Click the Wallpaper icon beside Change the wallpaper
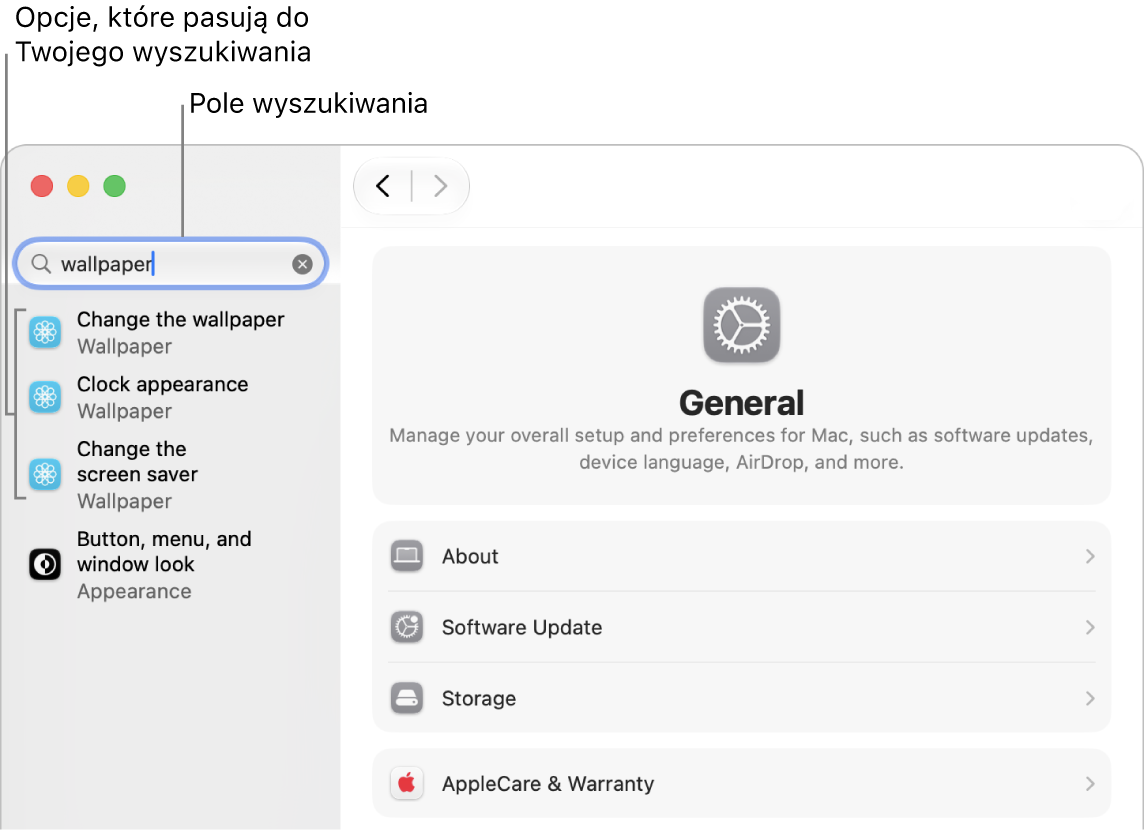Viewport: 1144px width, 830px height. [45, 333]
